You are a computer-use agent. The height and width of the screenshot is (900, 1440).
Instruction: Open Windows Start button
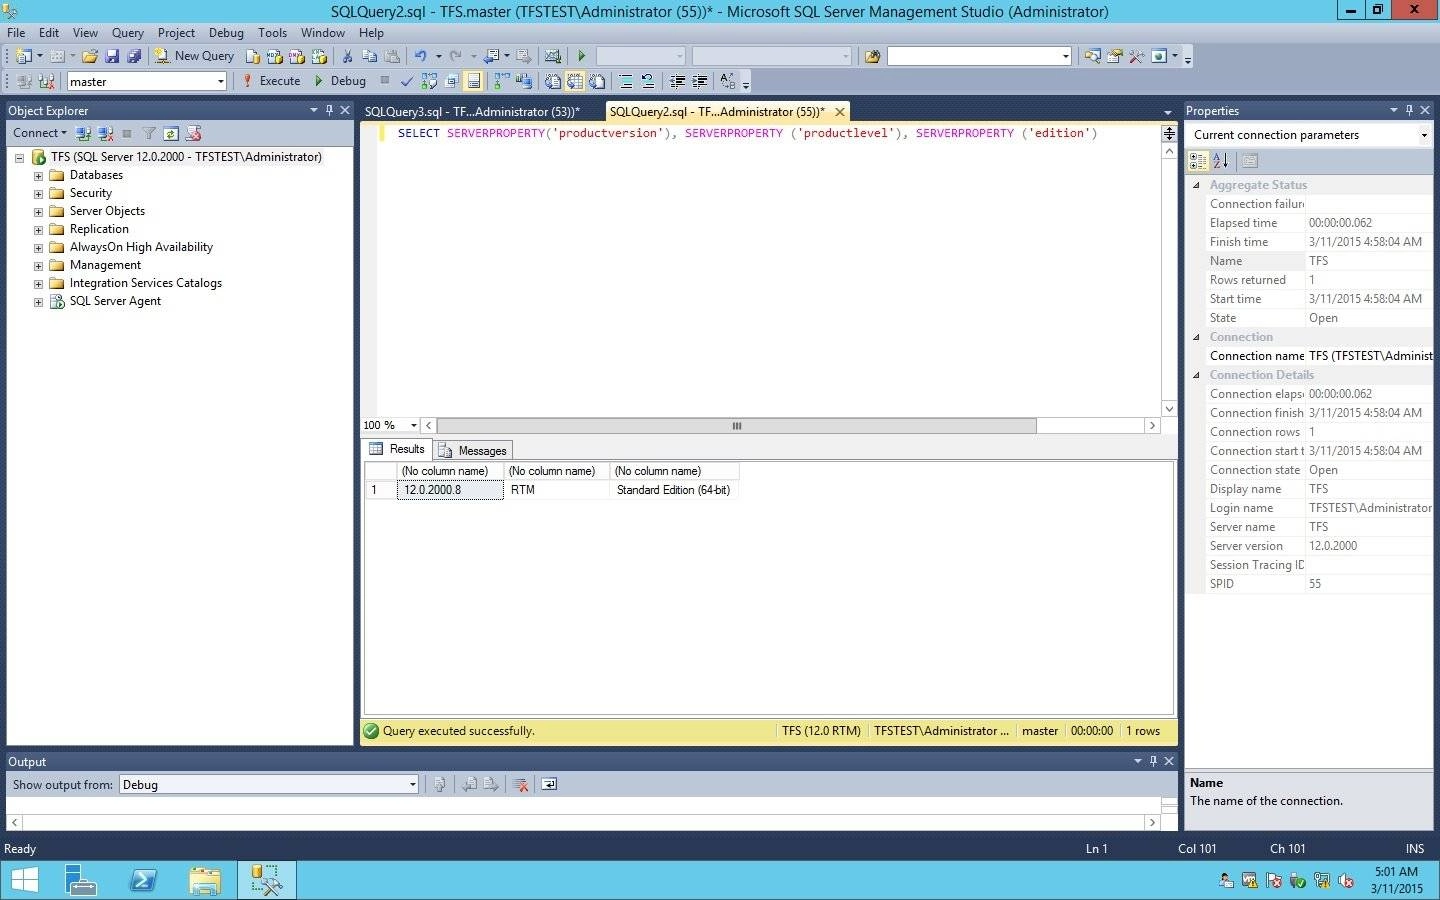pyautogui.click(x=24, y=880)
